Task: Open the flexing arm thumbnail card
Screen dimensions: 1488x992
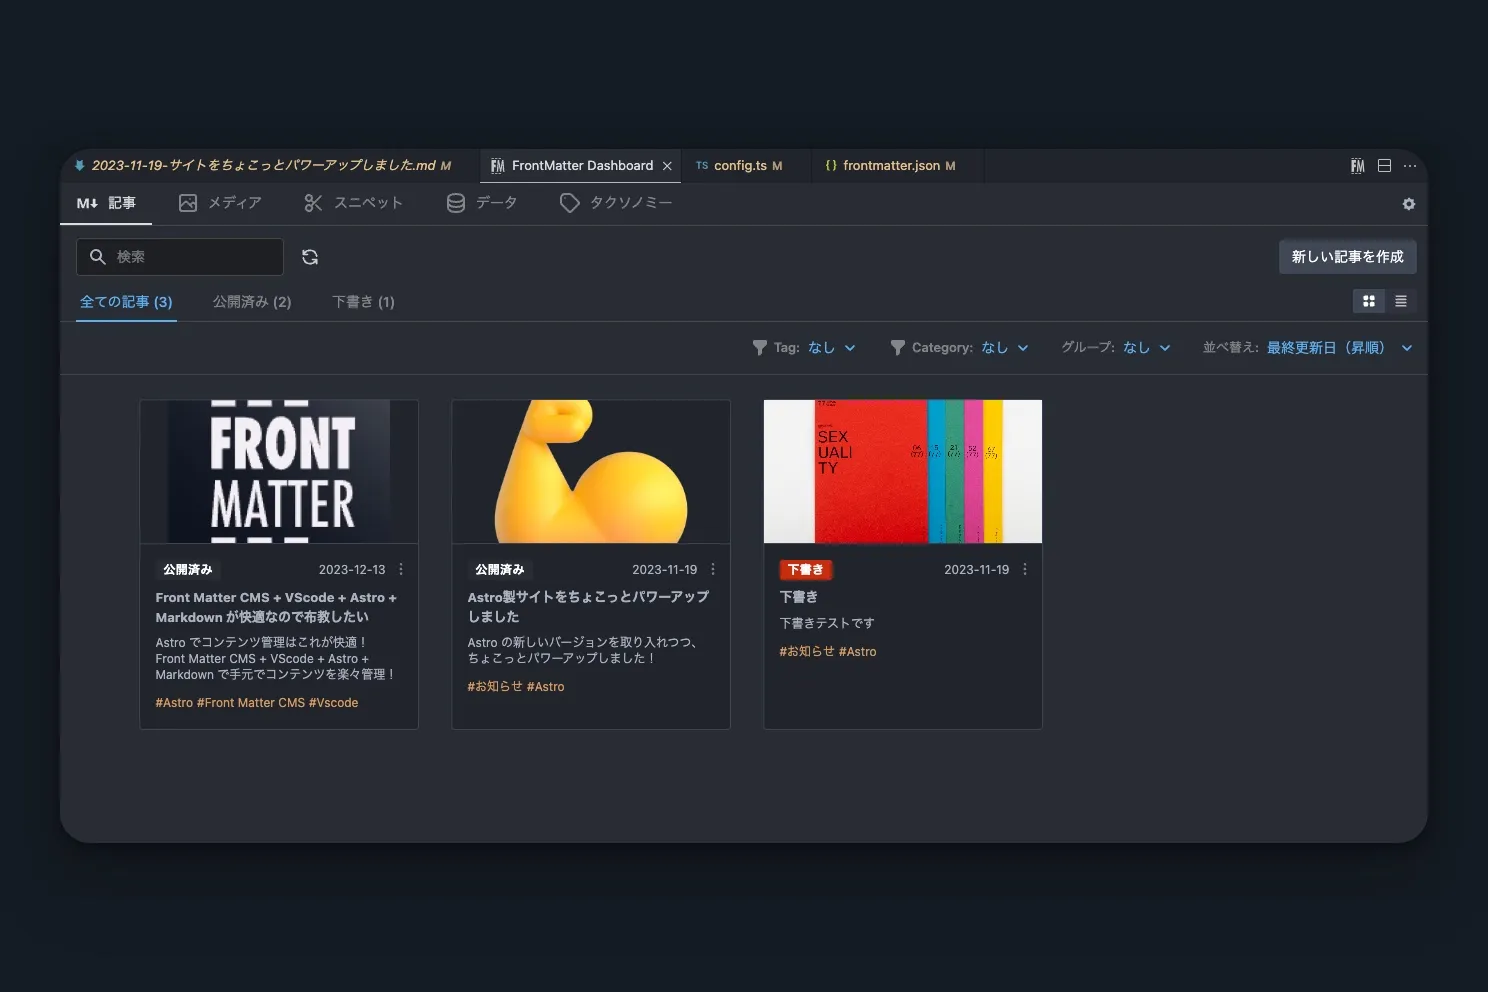Action: pos(591,471)
